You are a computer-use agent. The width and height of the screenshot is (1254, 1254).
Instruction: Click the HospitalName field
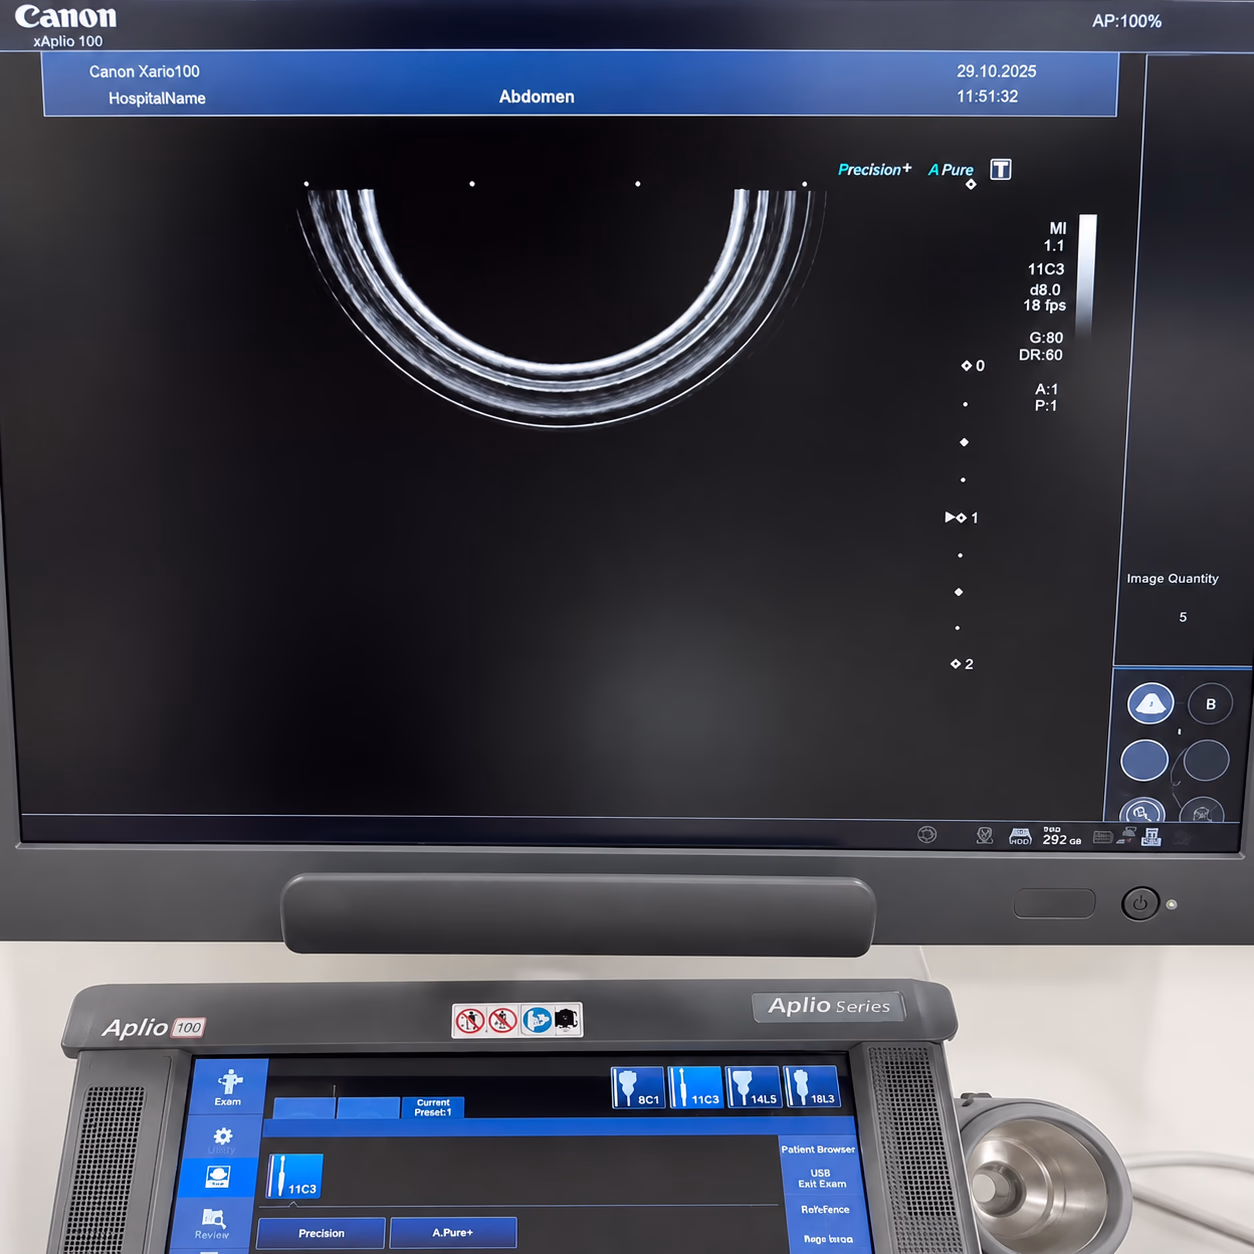point(157,98)
